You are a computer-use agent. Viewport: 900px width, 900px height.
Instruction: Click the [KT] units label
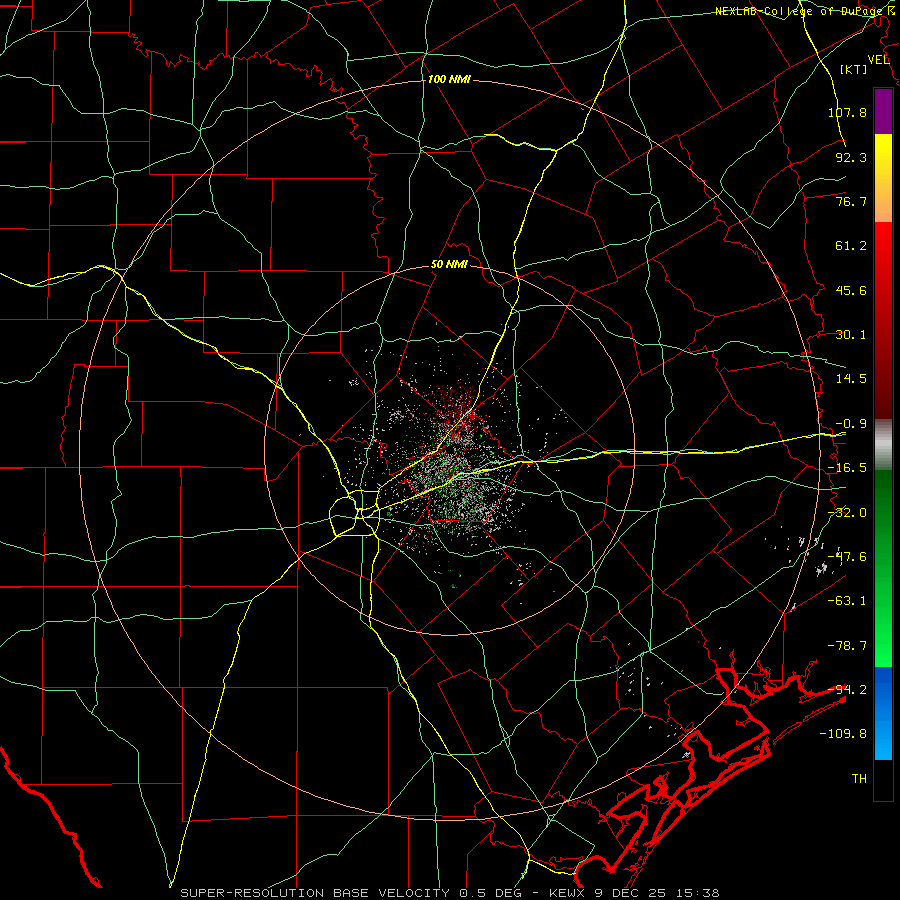click(854, 69)
